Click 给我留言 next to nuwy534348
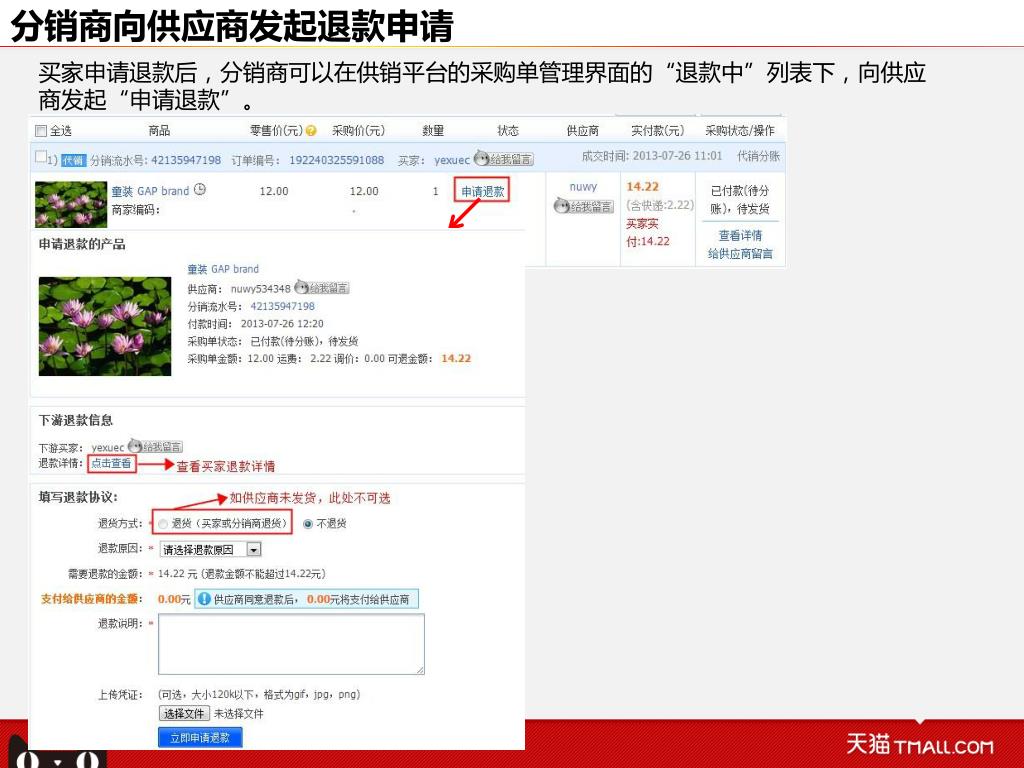The height and width of the screenshot is (768, 1024). pos(322,288)
